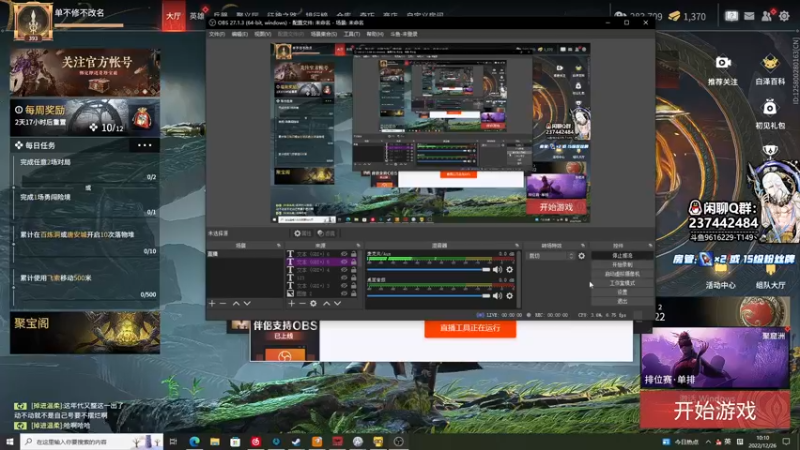This screenshot has width=800, height=450.
Task: Switch to the 英雄 heroes tab
Action: coord(197,16)
